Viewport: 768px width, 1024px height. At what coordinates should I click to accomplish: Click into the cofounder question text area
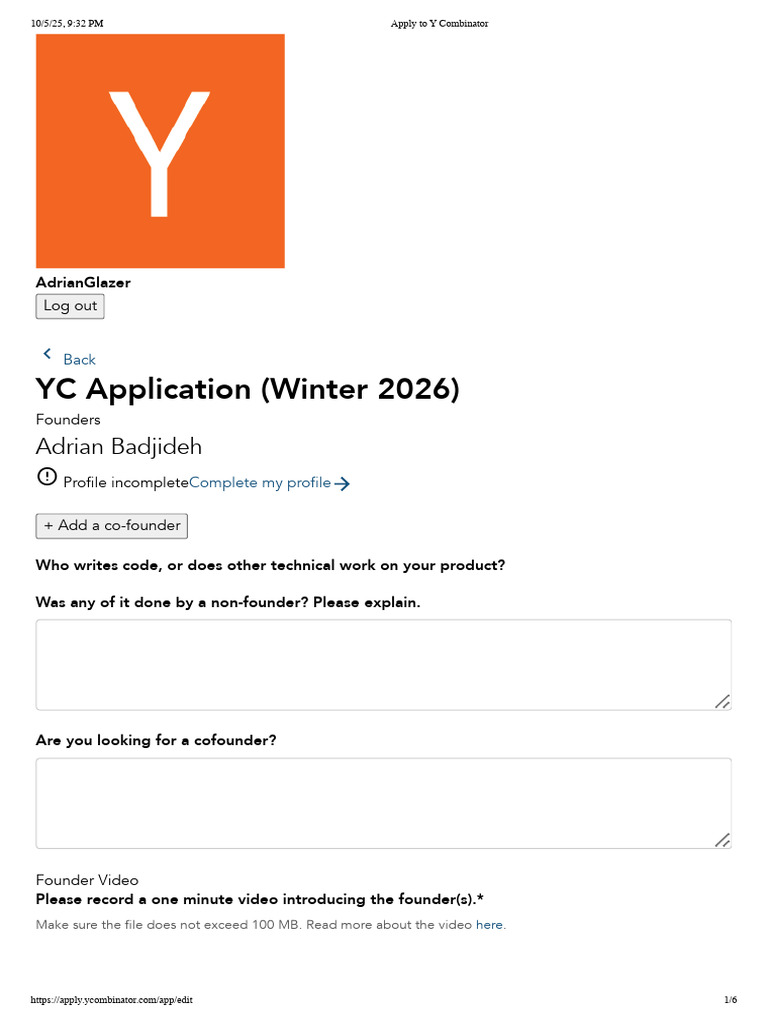click(383, 803)
